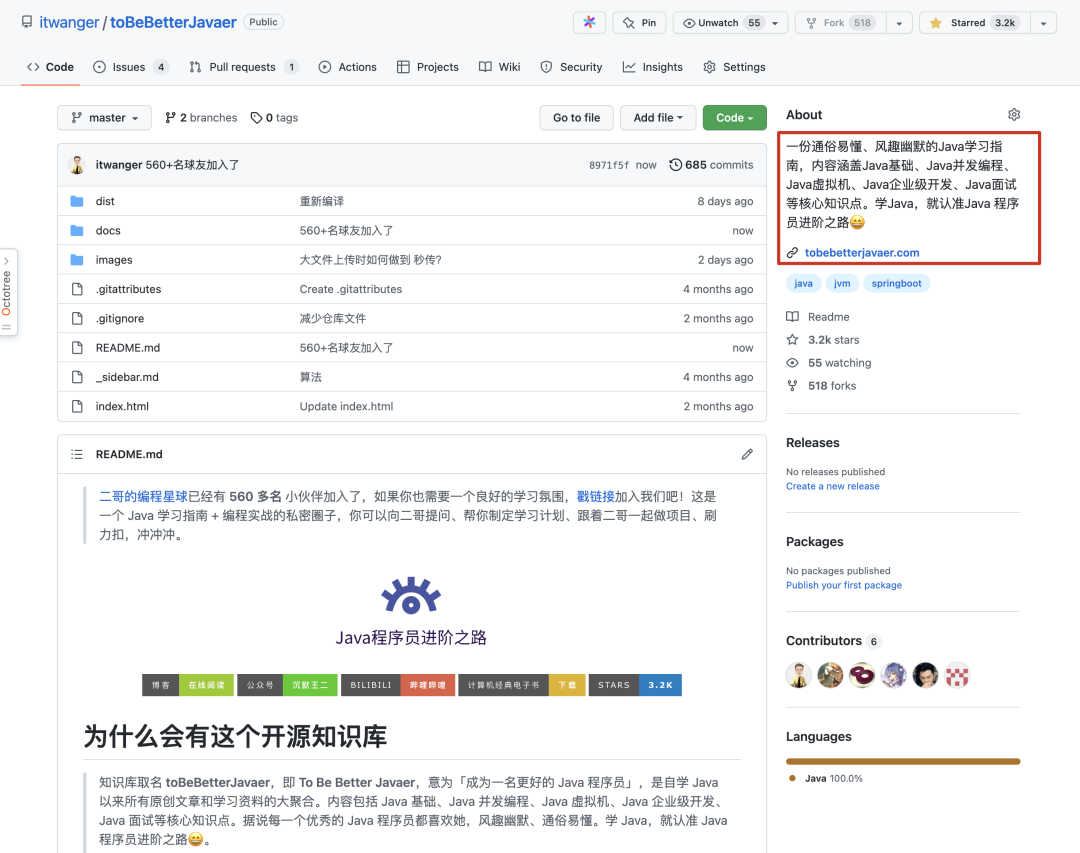Open the Starred lists dropdown arrow
This screenshot has height=853, width=1080.
pos(1043,23)
